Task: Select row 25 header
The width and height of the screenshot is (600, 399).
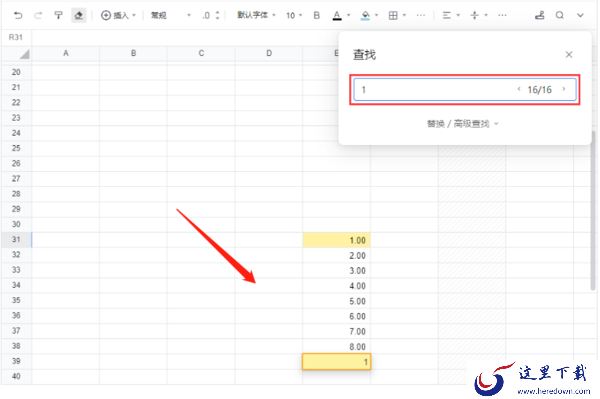Action: [x=16, y=148]
